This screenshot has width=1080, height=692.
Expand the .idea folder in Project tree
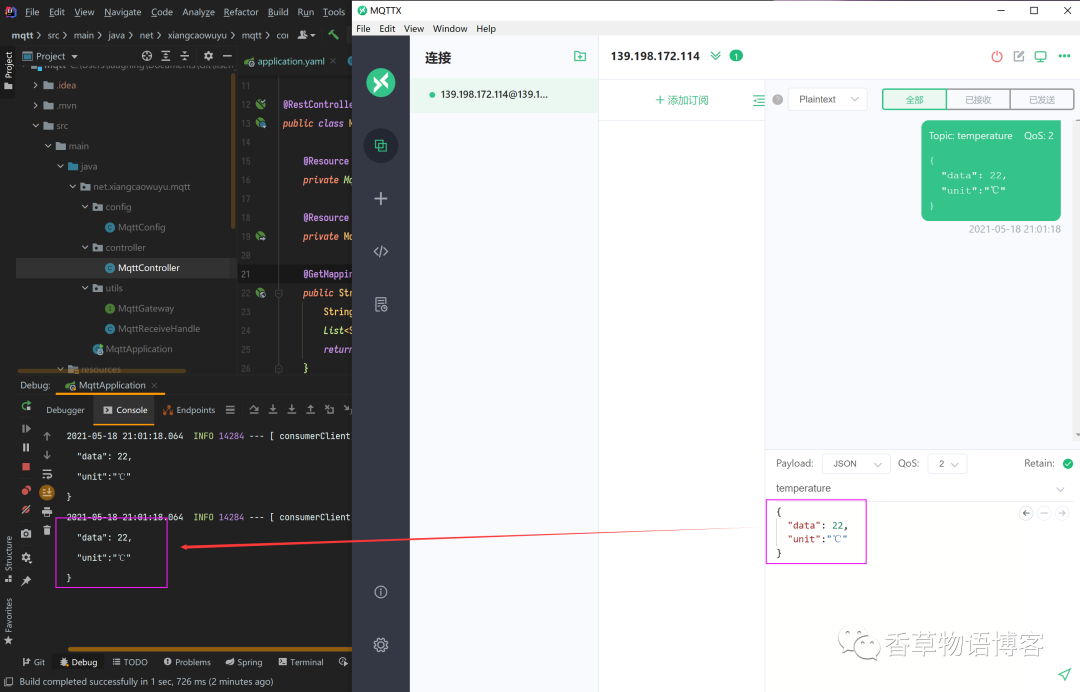click(x=36, y=85)
